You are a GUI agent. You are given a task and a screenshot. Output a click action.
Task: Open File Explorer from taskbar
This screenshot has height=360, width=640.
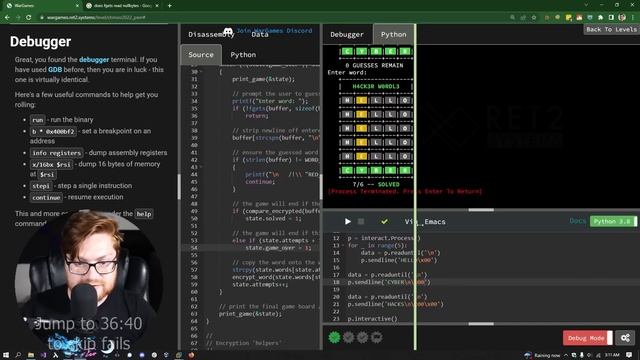31,355
